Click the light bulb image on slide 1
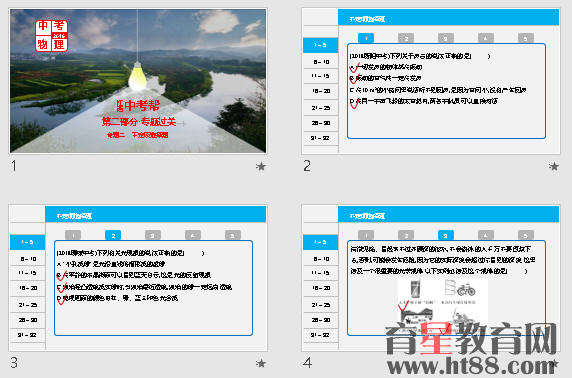Viewport: 572px width, 378px height. click(x=138, y=76)
